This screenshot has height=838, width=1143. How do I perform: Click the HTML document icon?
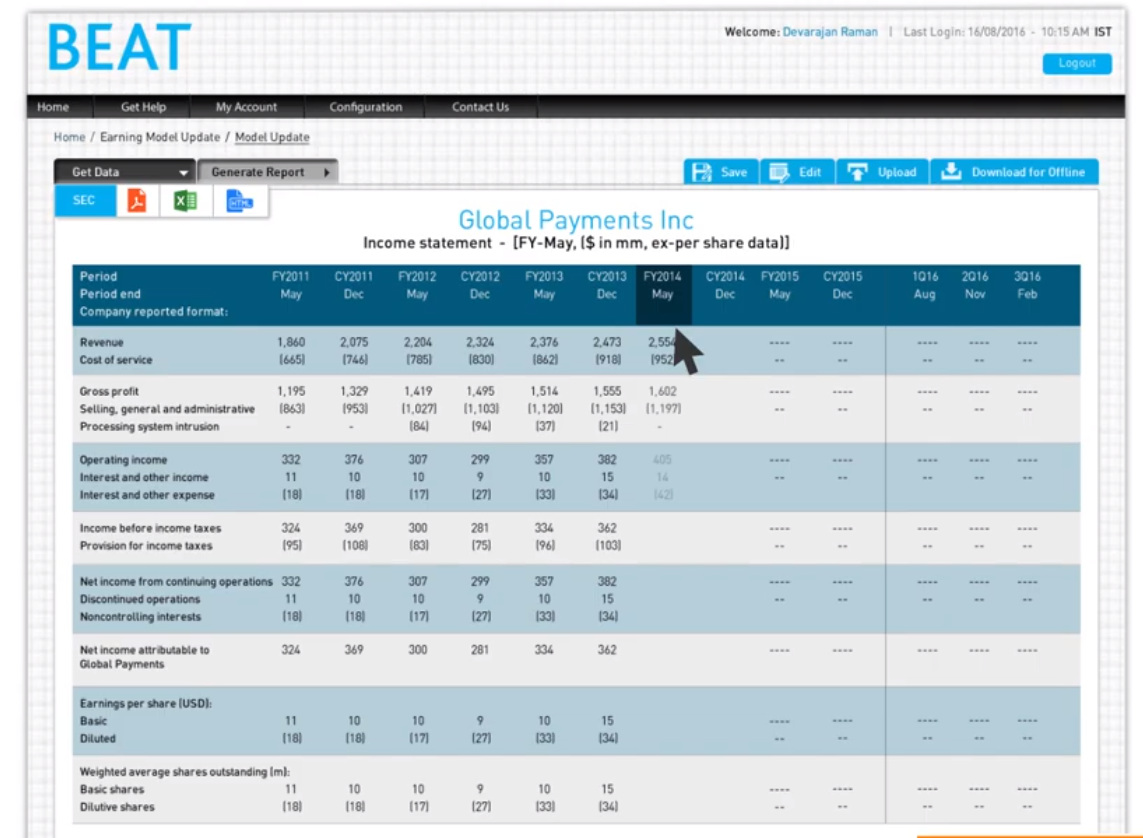coord(238,201)
